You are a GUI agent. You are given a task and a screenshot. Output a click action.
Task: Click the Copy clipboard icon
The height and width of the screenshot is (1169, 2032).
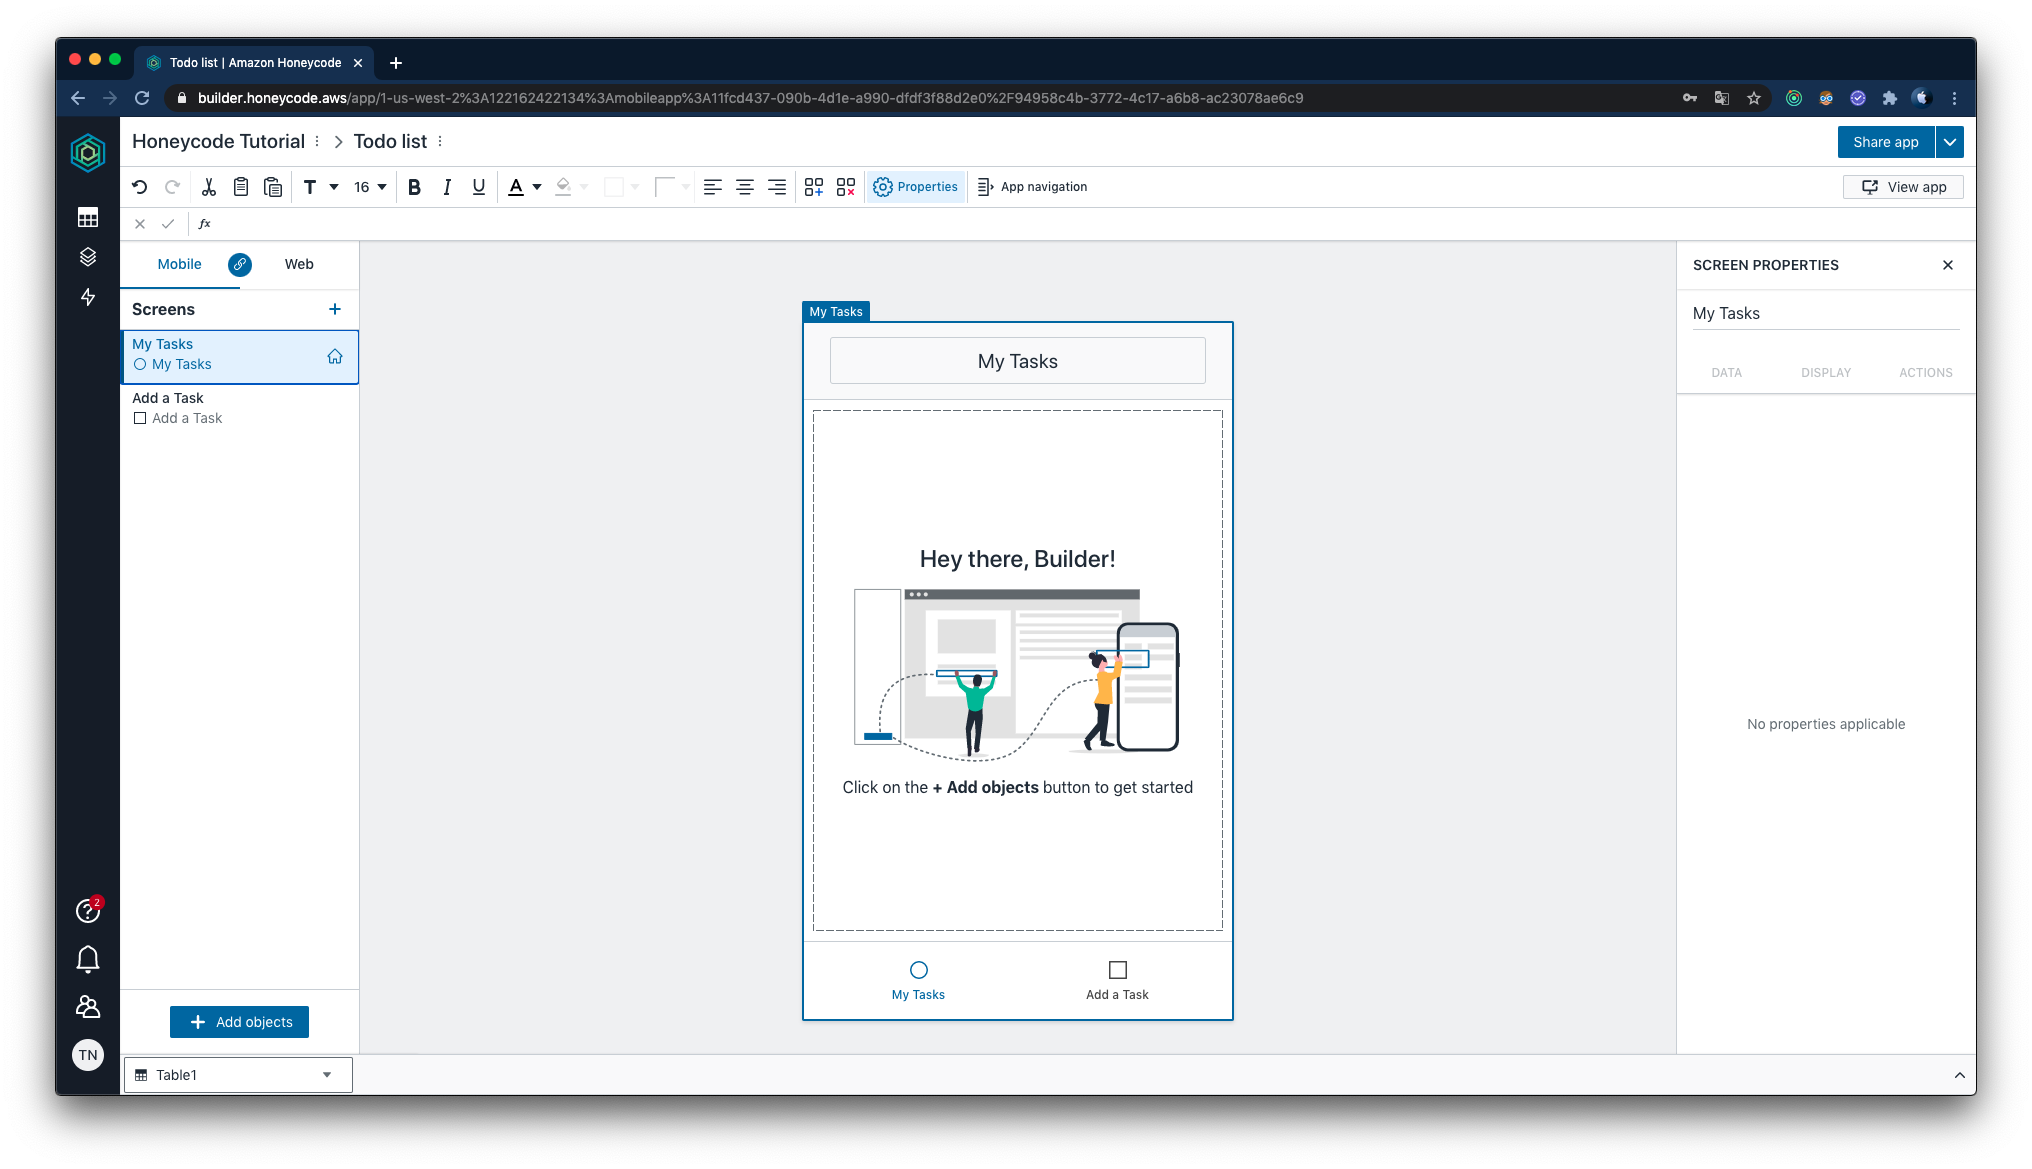(x=240, y=187)
